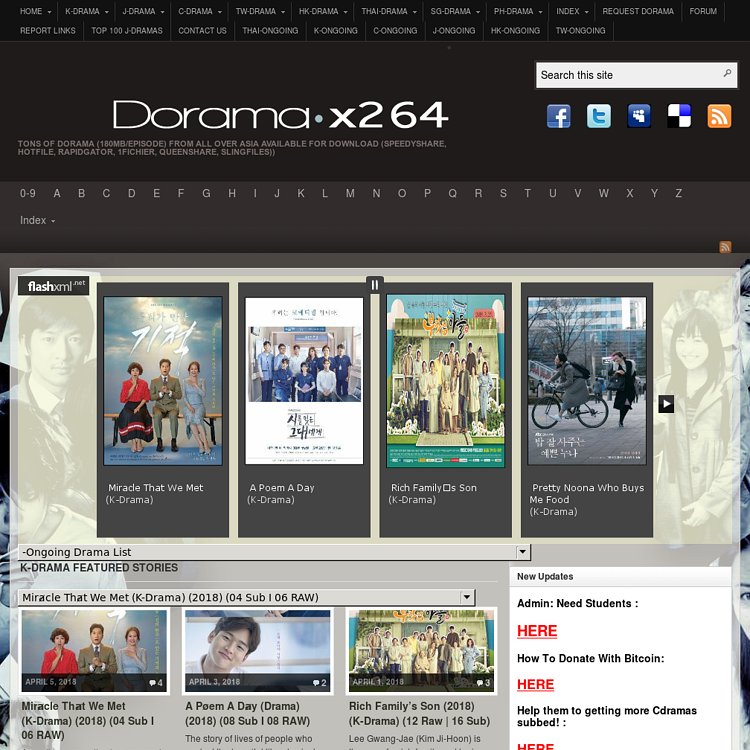The height and width of the screenshot is (750, 750).
Task: Click the flashxml.net logo badge
Action: (x=54, y=286)
